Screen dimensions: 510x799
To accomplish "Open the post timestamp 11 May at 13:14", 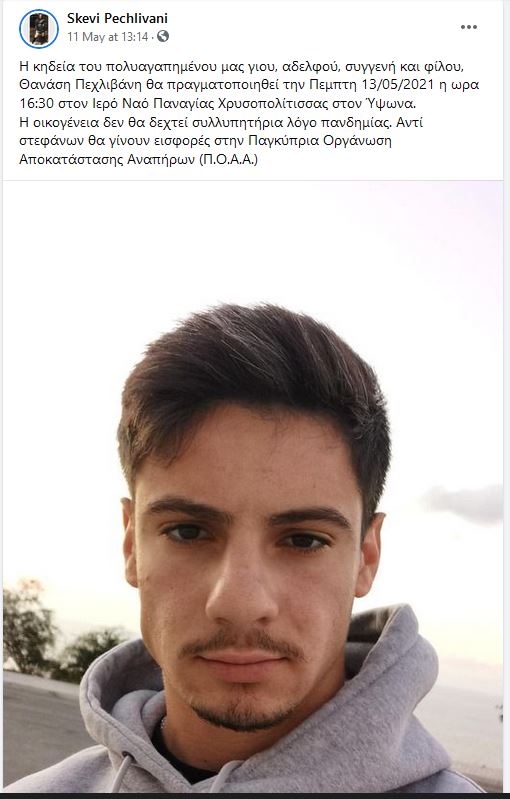I will pos(108,37).
